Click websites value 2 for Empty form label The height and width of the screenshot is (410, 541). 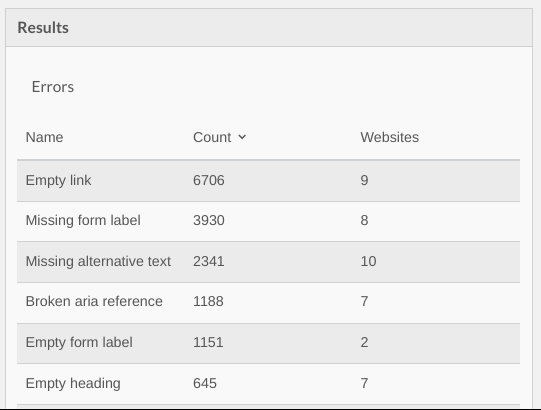tap(364, 342)
